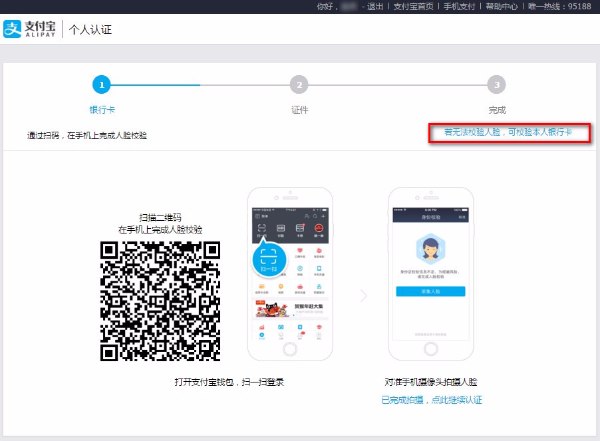Click the 银行卡 step label

pos(101,109)
